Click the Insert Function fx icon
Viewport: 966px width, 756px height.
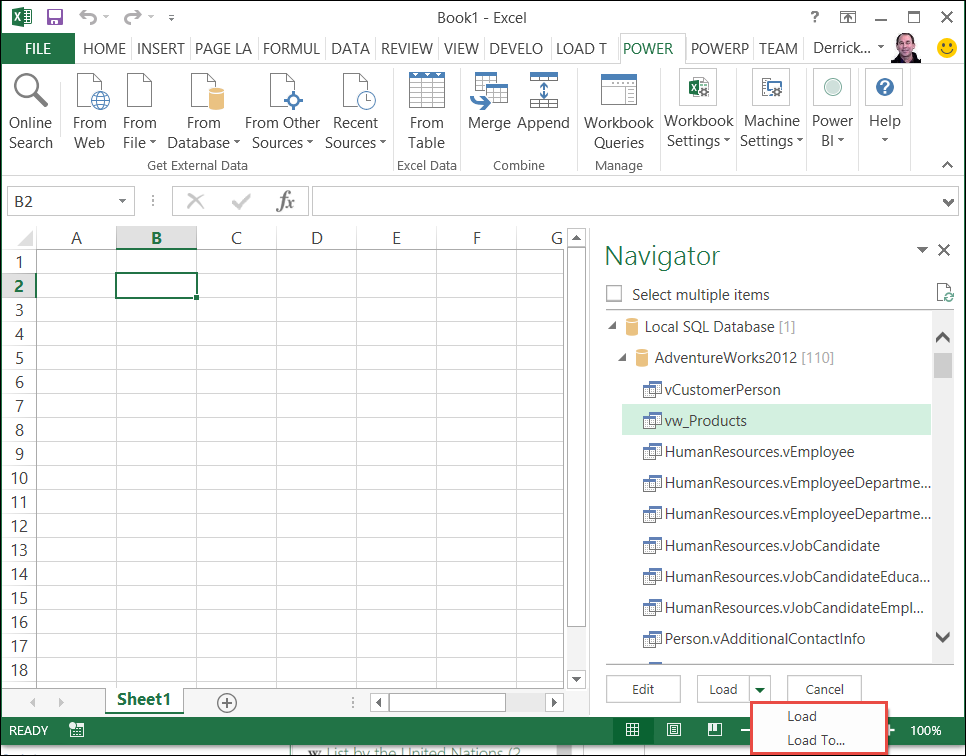[x=285, y=201]
